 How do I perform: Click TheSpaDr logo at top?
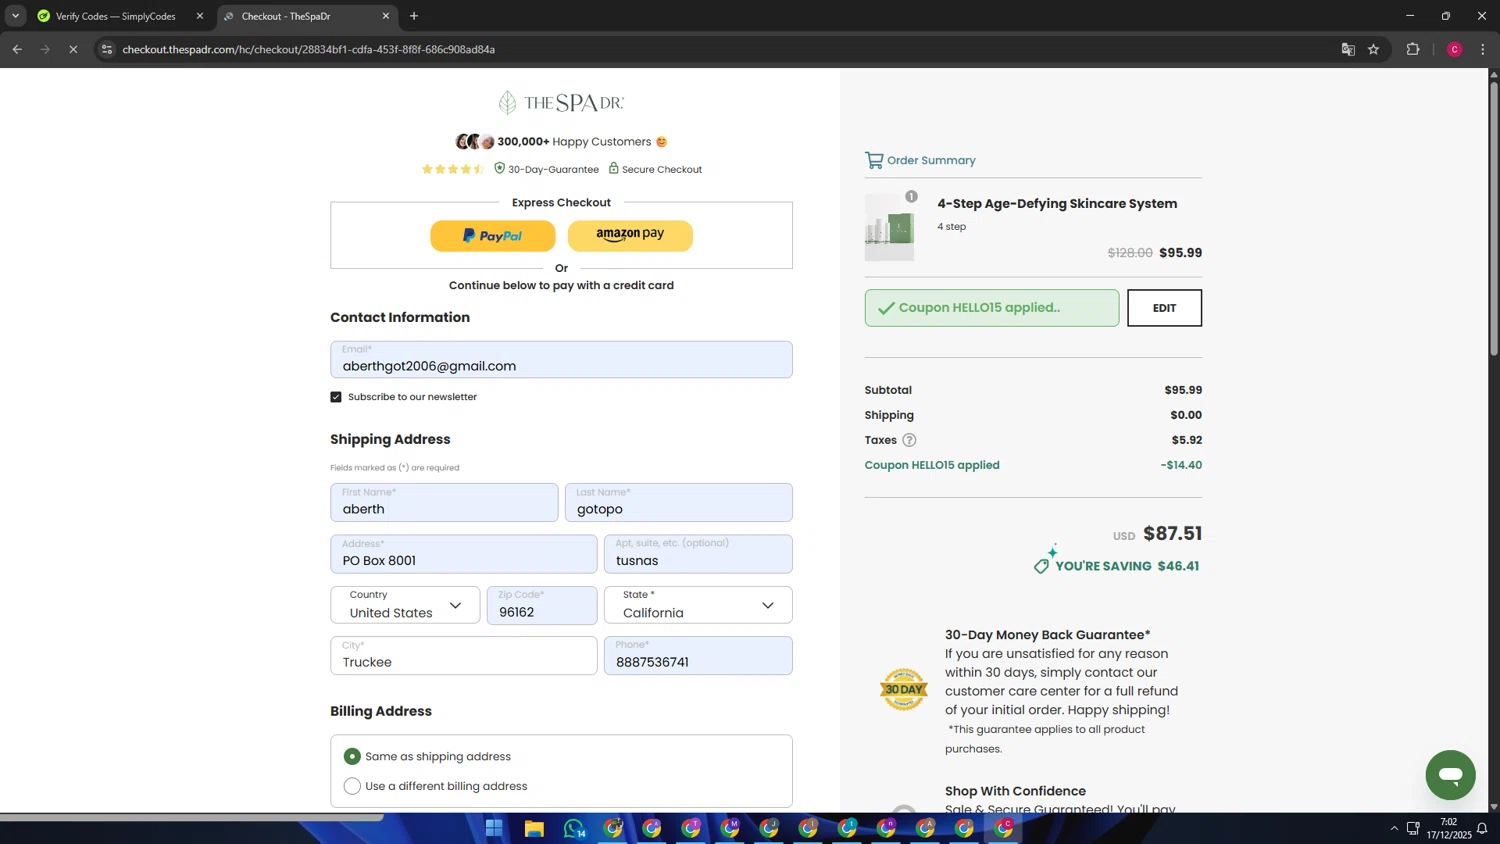coord(561,103)
